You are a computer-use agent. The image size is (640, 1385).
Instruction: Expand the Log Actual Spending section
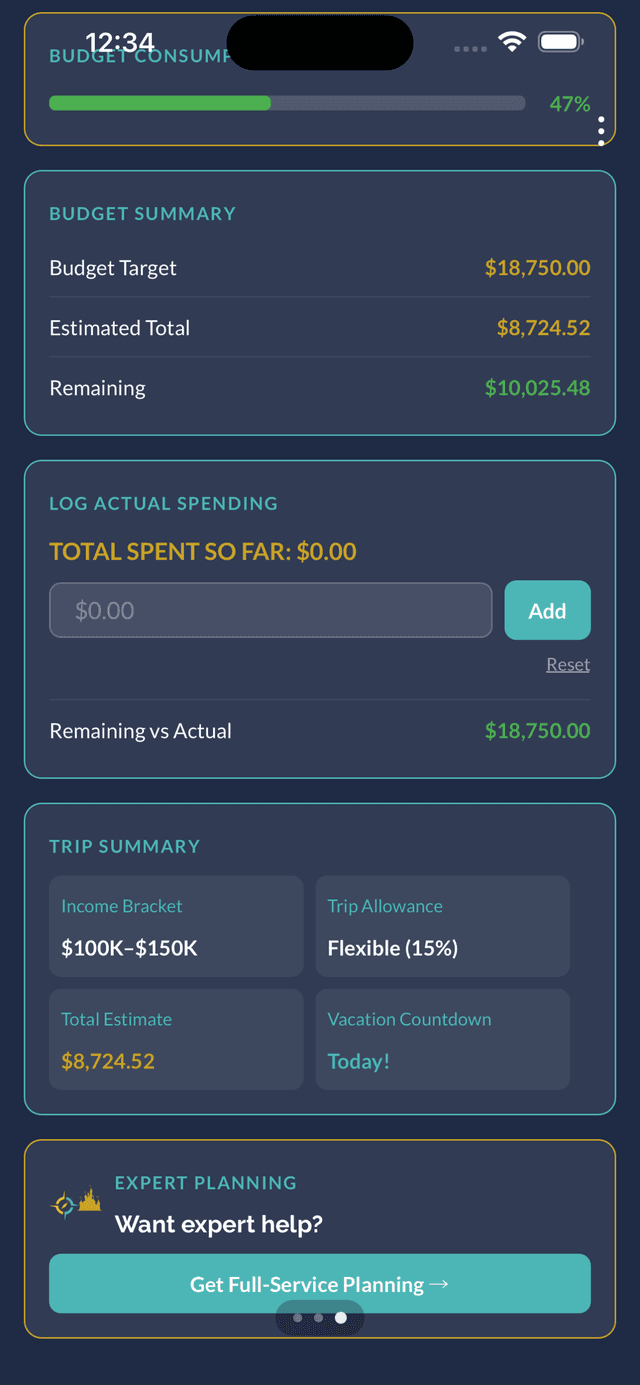click(x=163, y=503)
